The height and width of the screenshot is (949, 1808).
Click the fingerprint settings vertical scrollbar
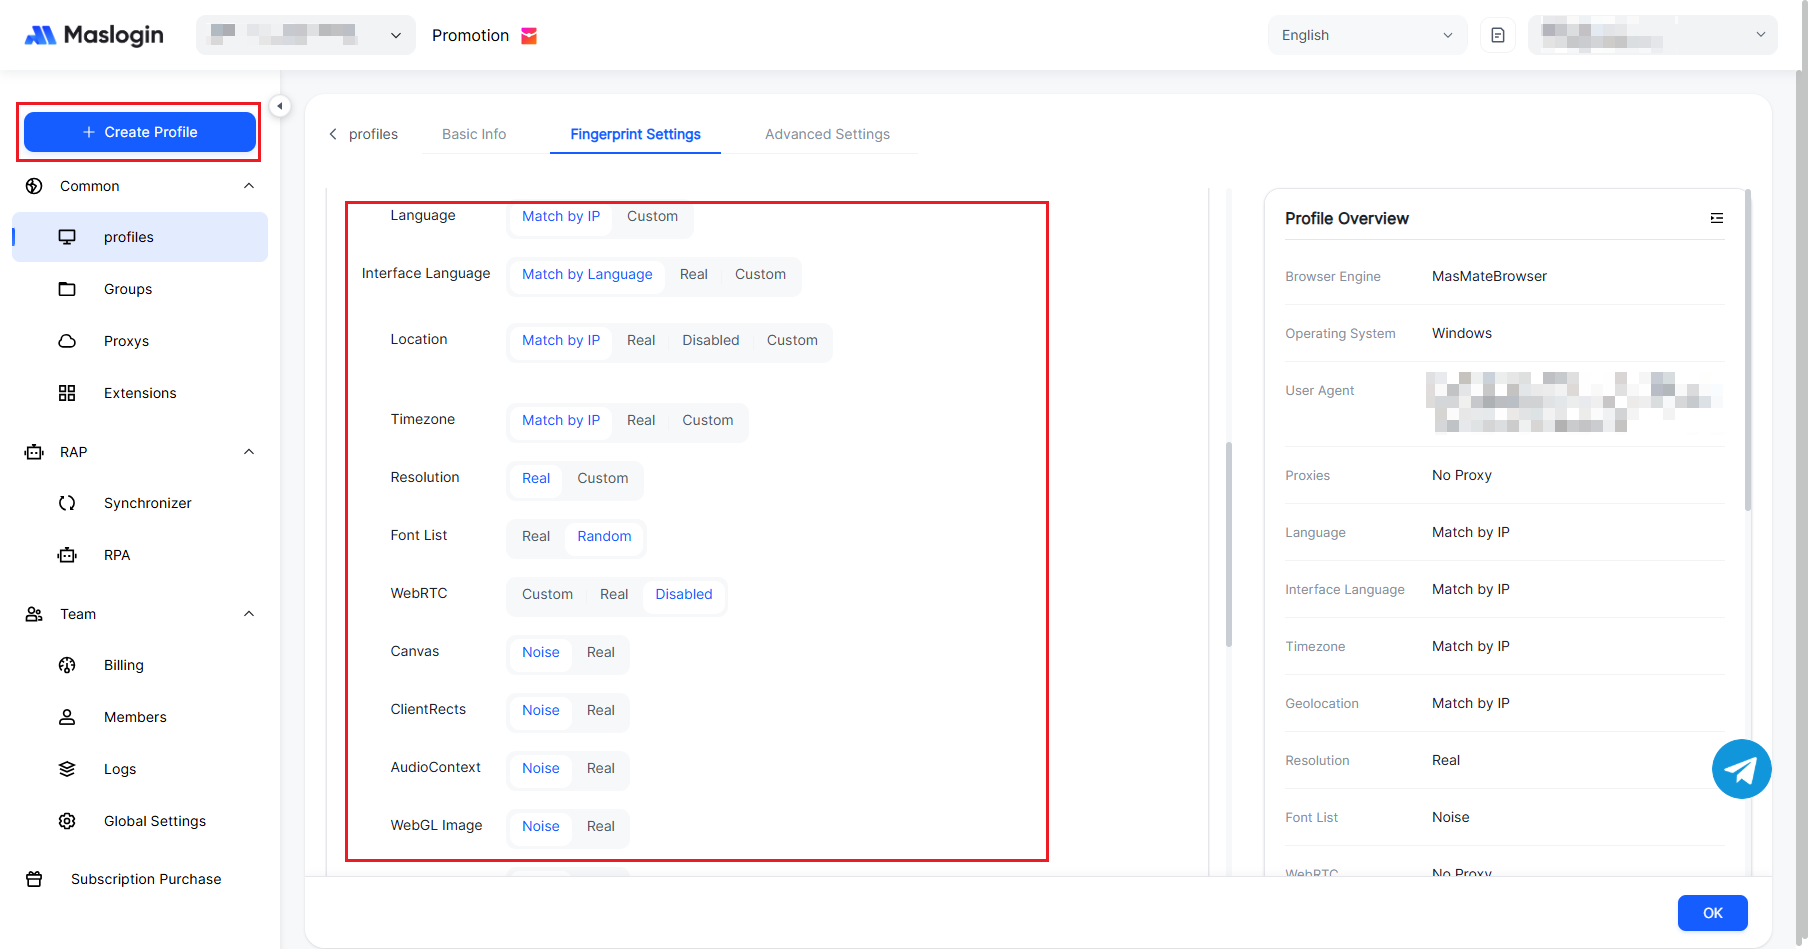click(x=1228, y=544)
